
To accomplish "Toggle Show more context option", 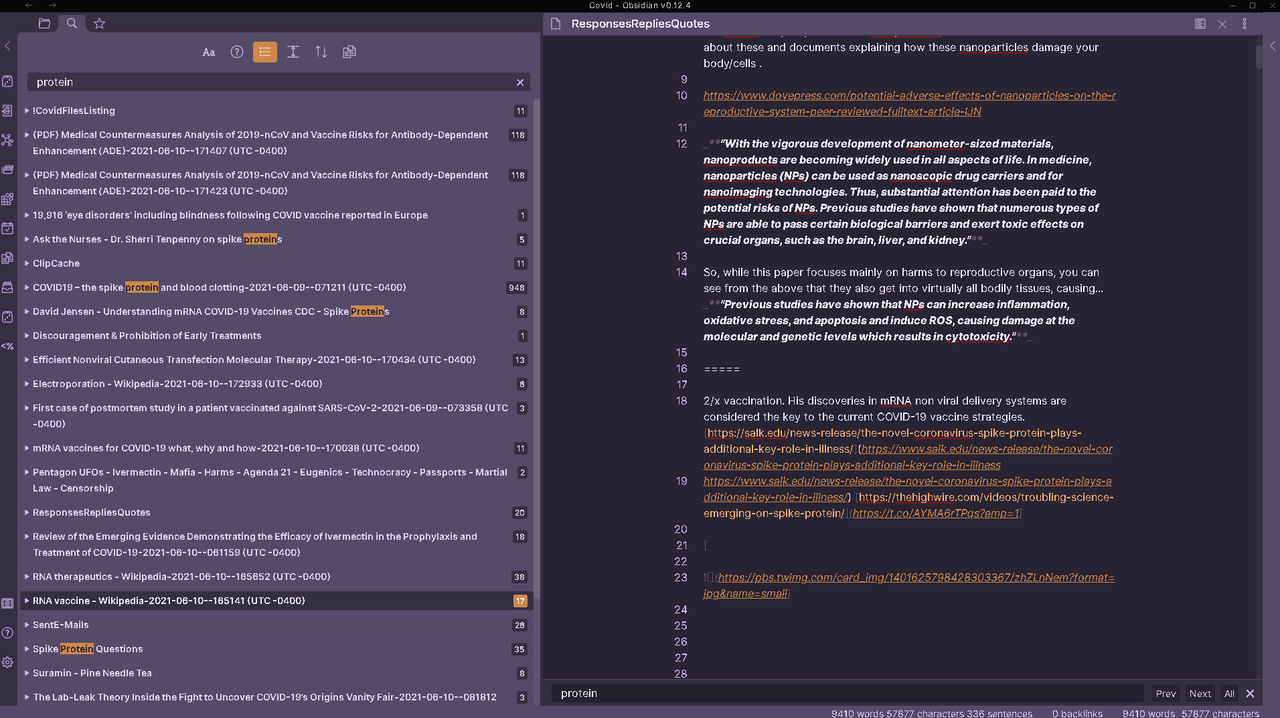I will pos(293,52).
